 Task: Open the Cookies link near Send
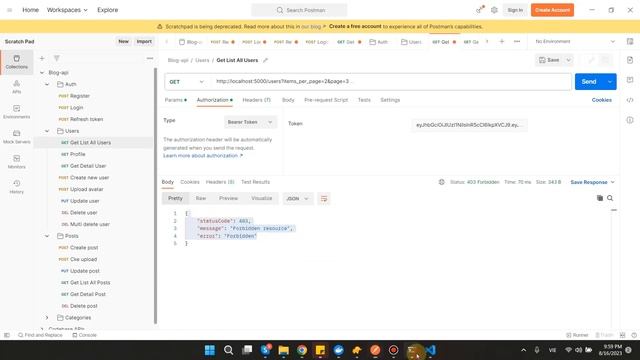(x=601, y=100)
